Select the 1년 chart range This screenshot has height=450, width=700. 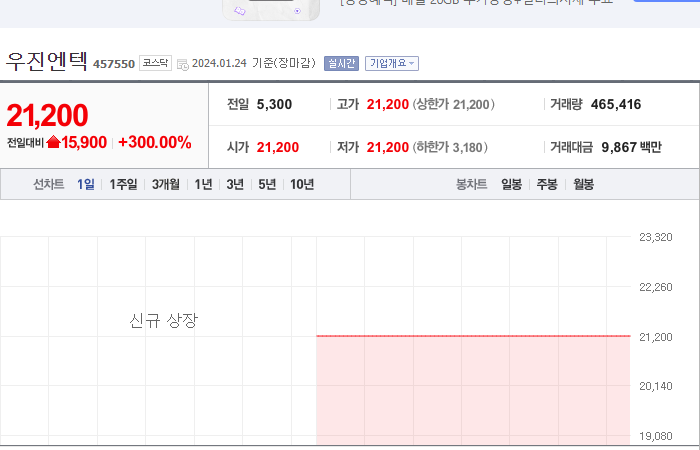(203, 184)
